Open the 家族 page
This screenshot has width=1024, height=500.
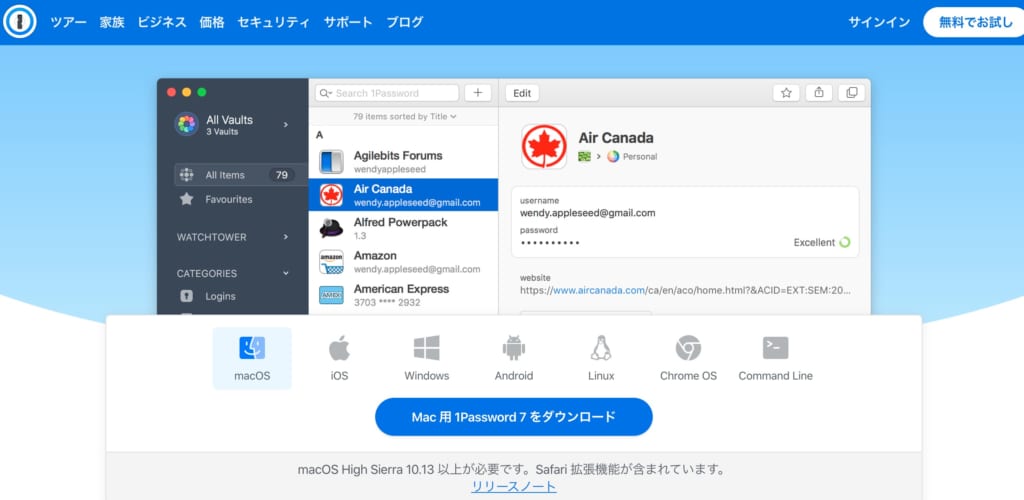click(112, 22)
